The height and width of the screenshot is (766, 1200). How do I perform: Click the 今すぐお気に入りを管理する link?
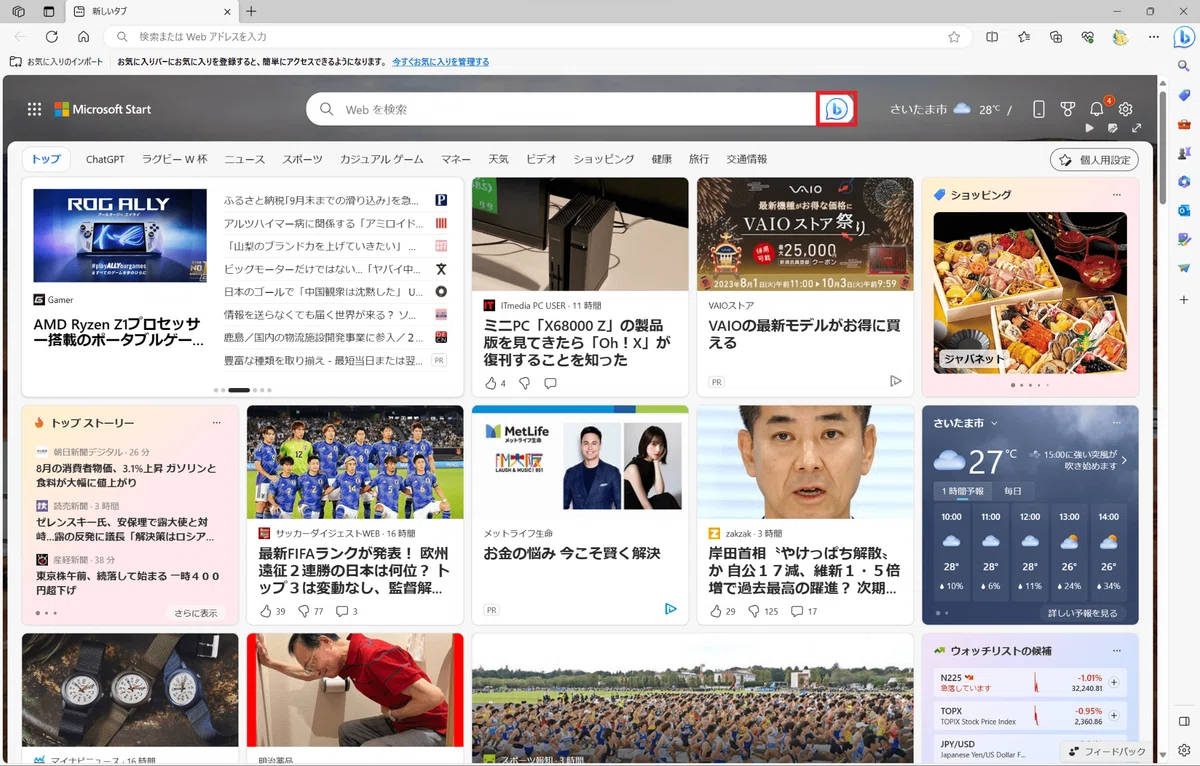pos(441,62)
